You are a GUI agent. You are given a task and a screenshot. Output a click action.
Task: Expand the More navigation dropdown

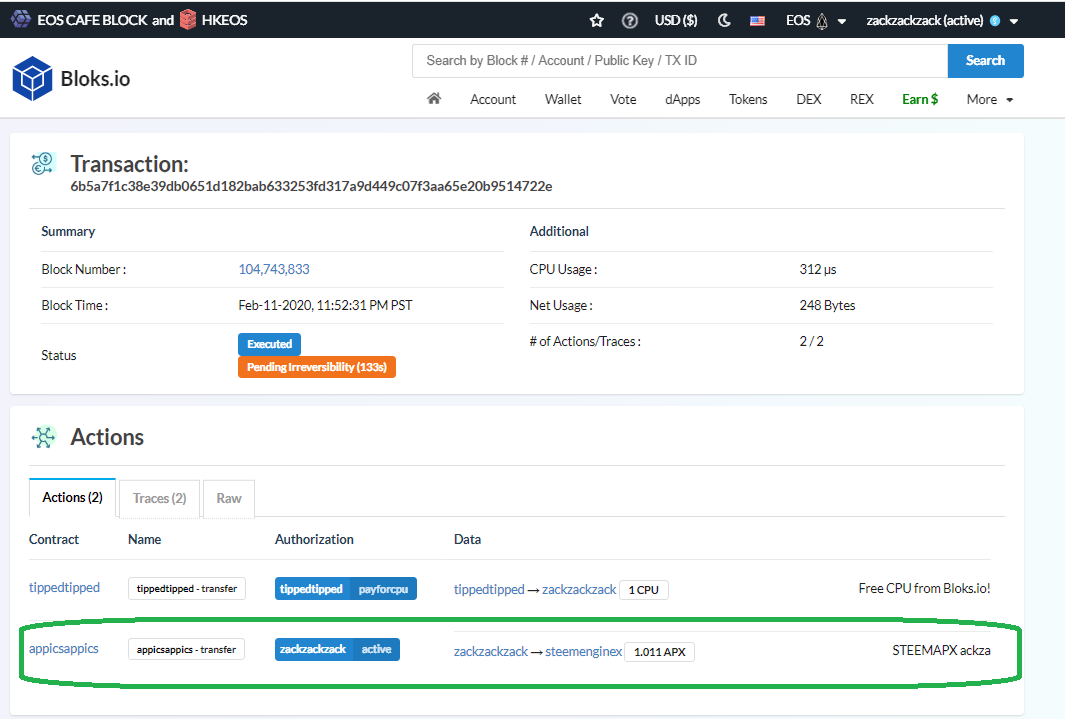coord(990,100)
